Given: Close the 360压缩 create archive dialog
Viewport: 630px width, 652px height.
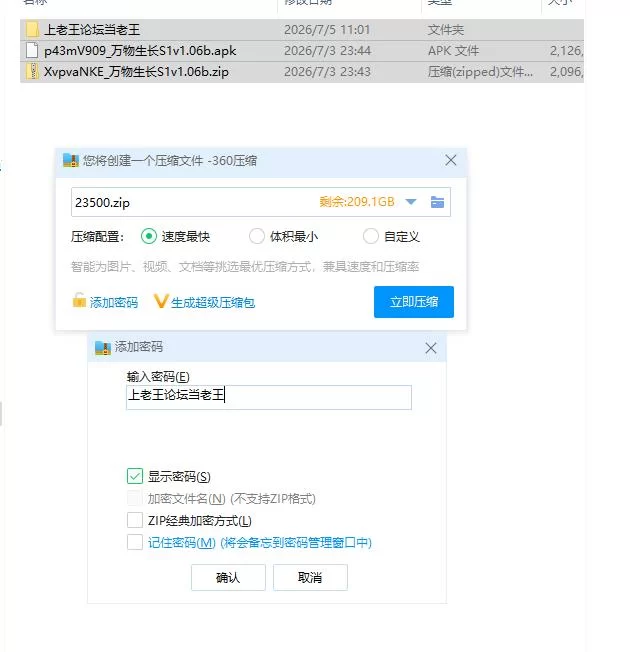Looking at the screenshot, I should click(x=451, y=160).
